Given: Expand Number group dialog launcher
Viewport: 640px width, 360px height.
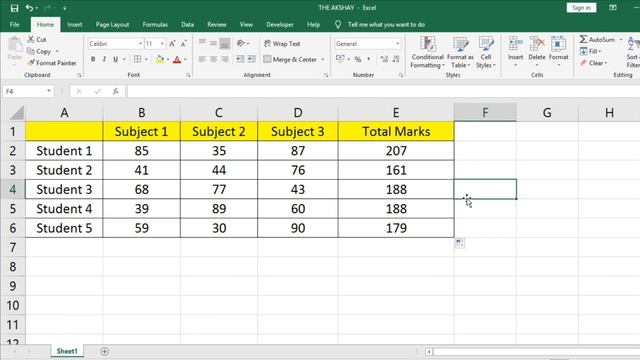Looking at the screenshot, I should (x=401, y=76).
